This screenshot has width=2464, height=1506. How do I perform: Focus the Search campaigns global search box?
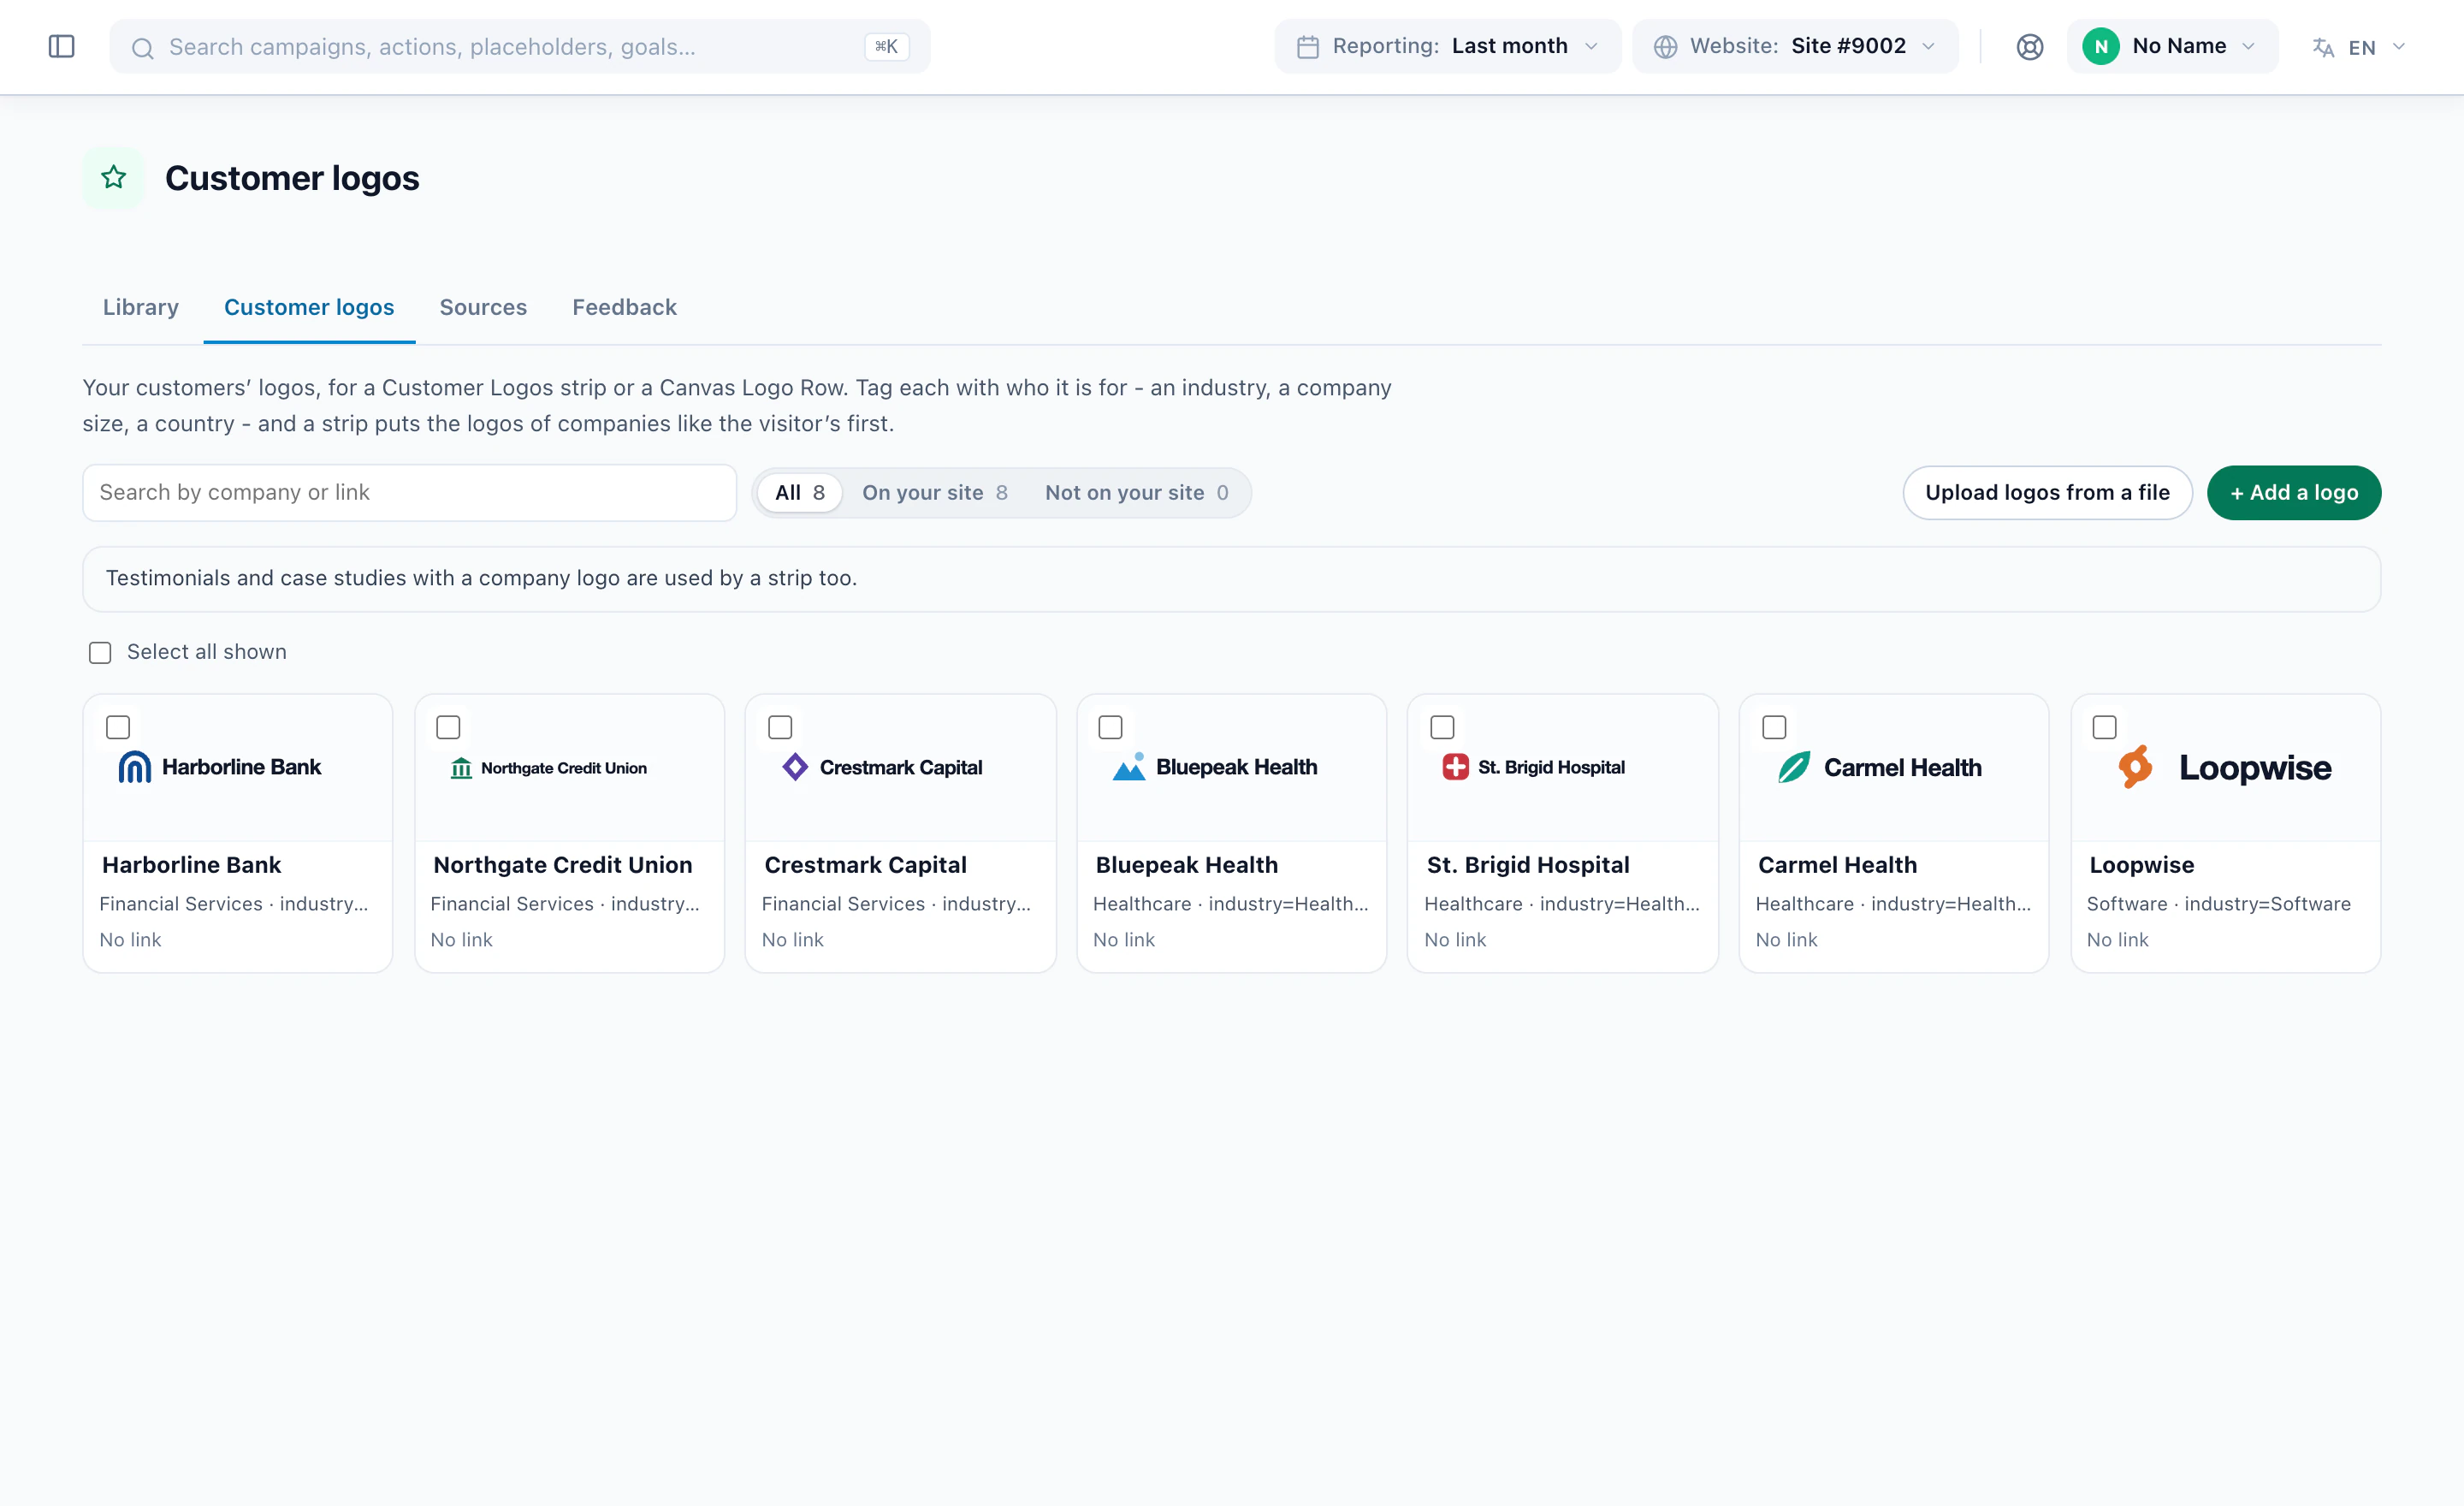pos(519,46)
